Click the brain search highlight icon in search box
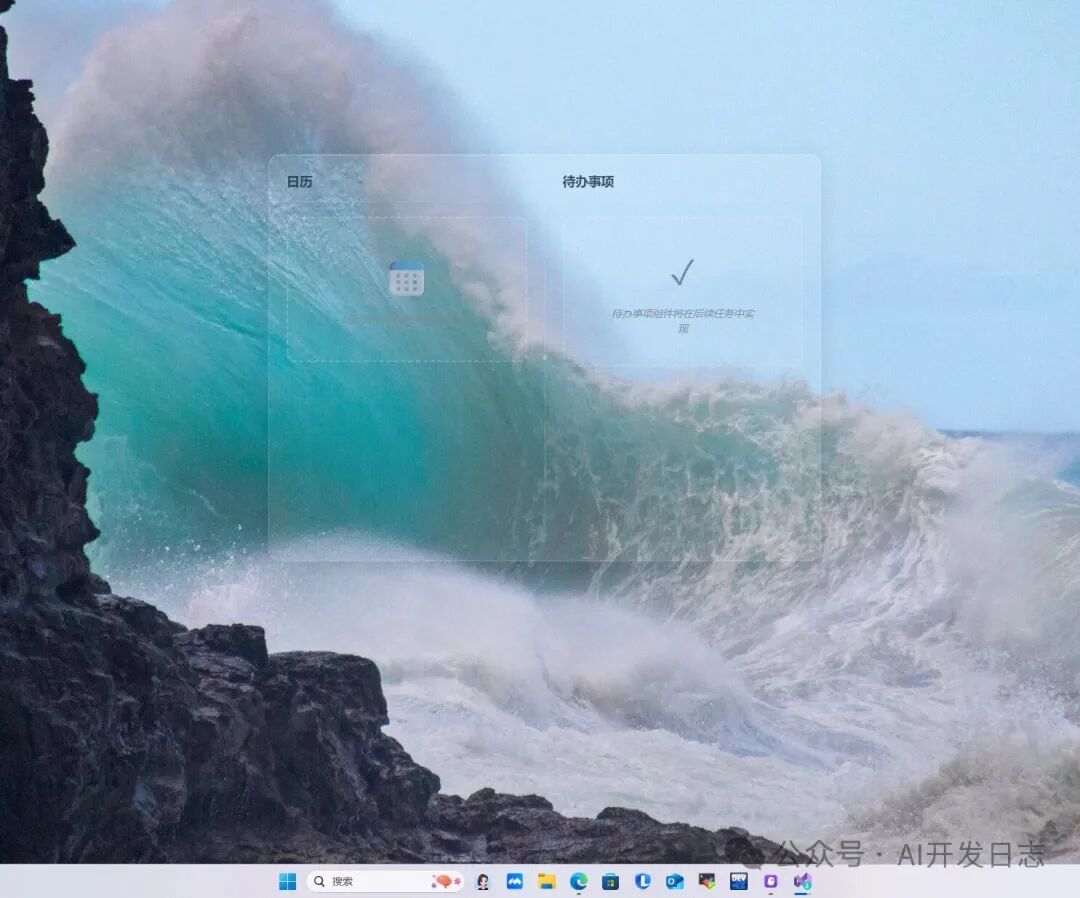Image resolution: width=1080 pixels, height=898 pixels. click(x=446, y=881)
